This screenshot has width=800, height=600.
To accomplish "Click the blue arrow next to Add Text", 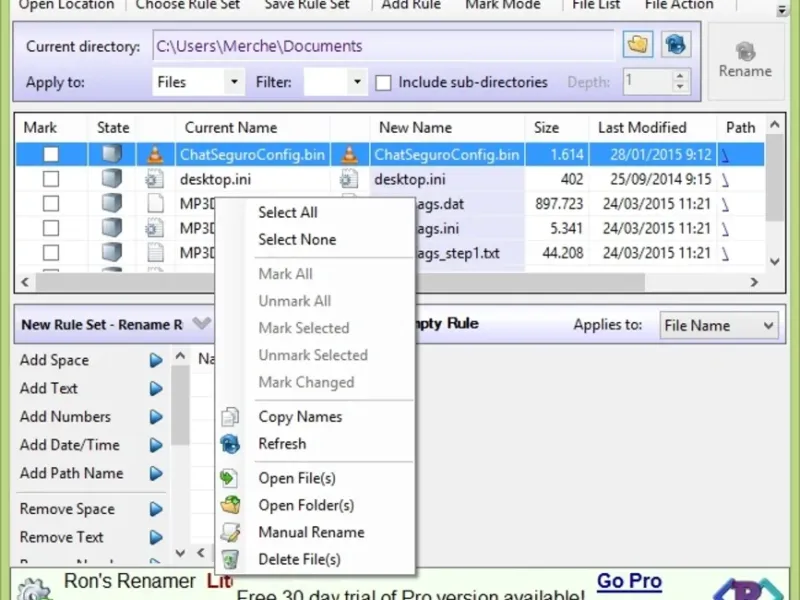I will [156, 388].
